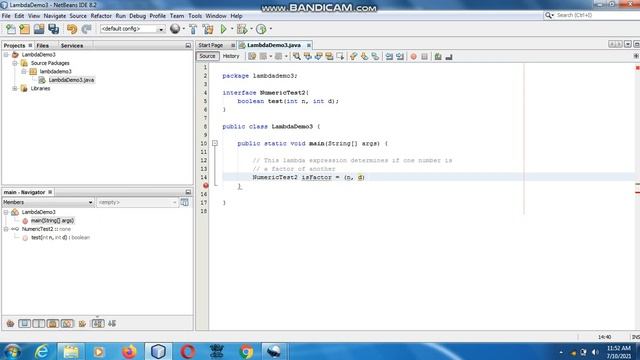Click the Debug Project icon
The image size is (640, 360).
click(x=242, y=29)
